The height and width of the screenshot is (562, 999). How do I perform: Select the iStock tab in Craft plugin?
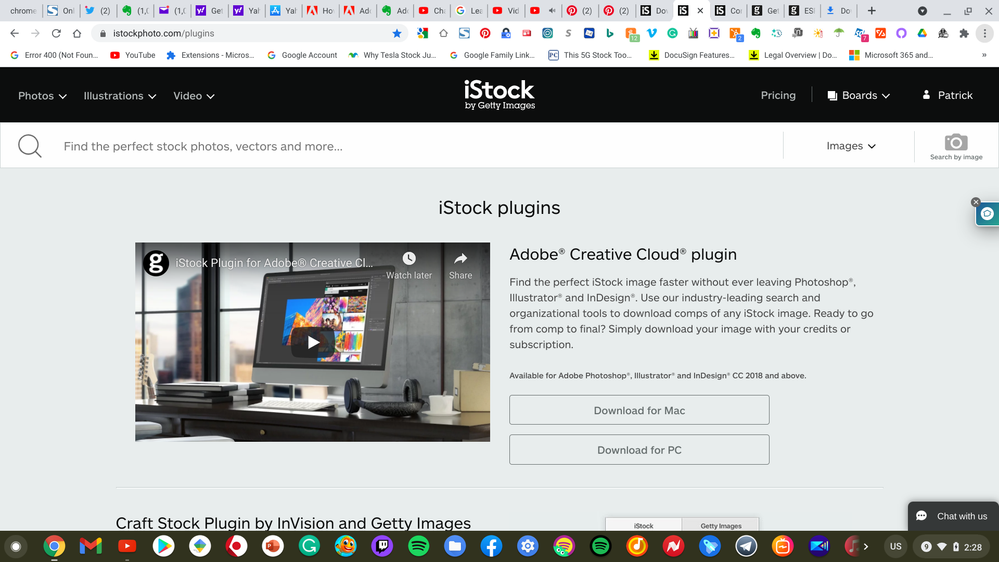[x=643, y=525]
